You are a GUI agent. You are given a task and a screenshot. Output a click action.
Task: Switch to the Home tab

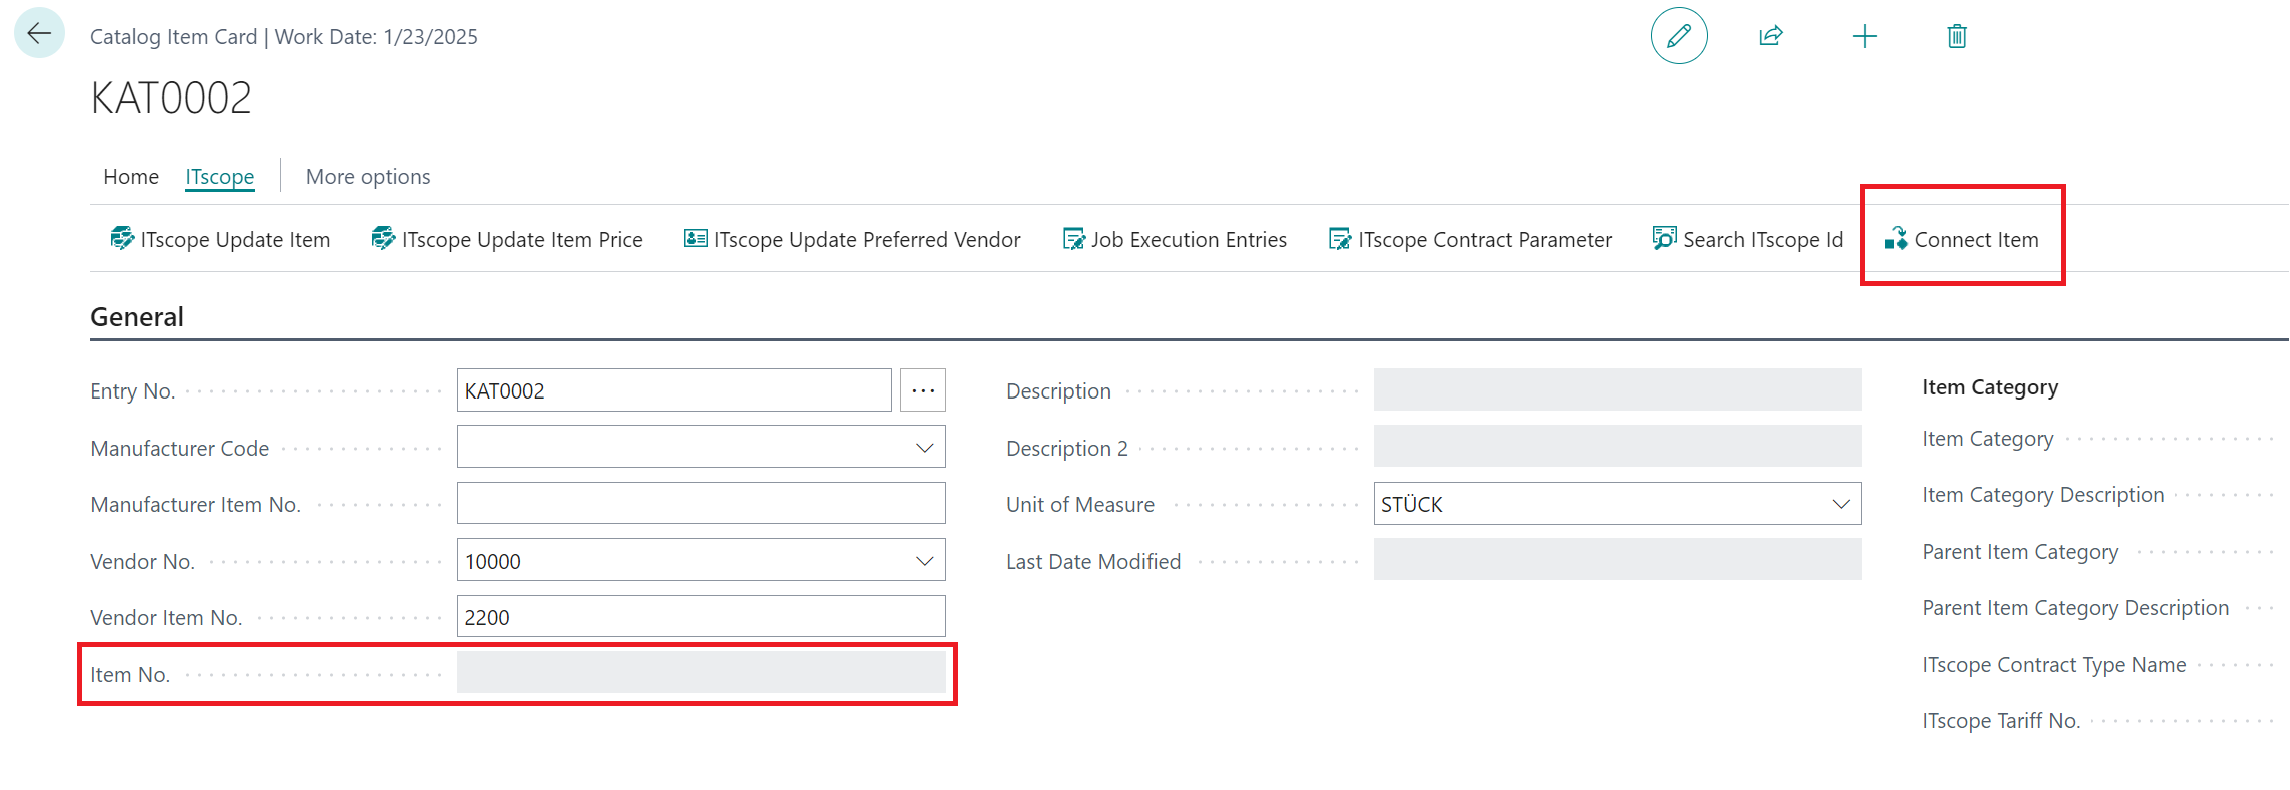(x=131, y=177)
